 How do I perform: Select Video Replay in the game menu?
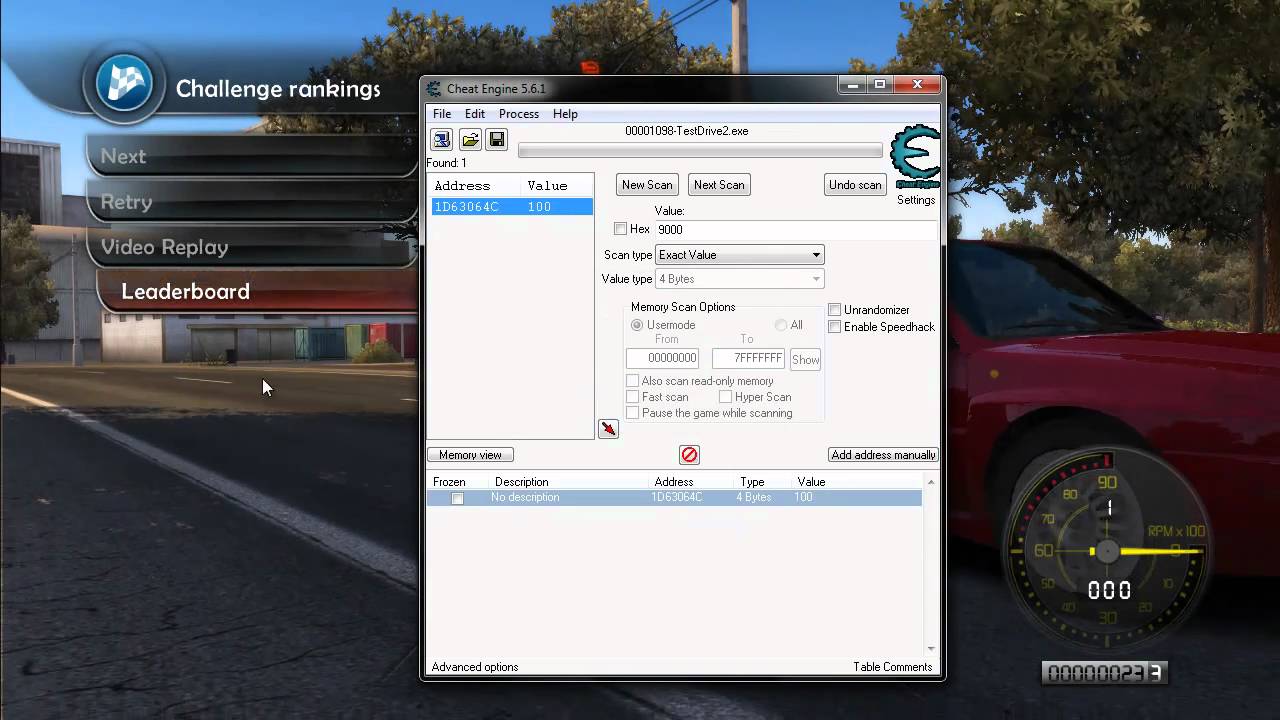[250, 247]
